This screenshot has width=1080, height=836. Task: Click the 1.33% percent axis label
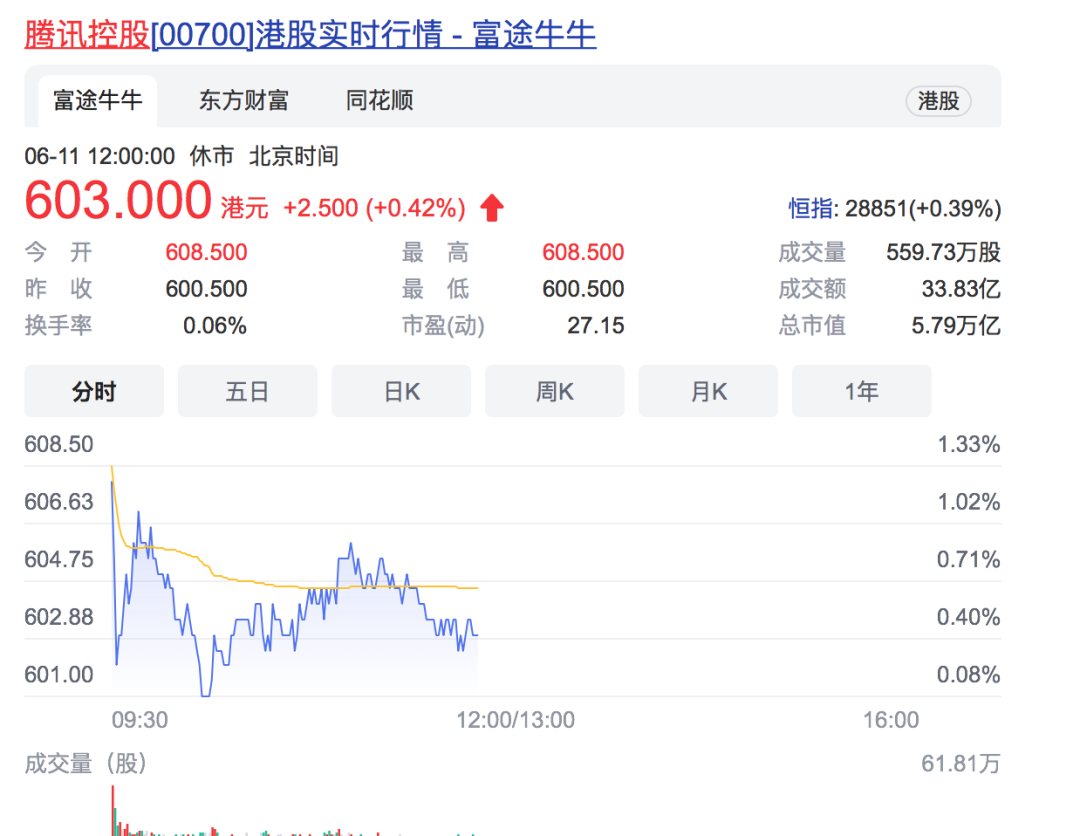(x=968, y=444)
